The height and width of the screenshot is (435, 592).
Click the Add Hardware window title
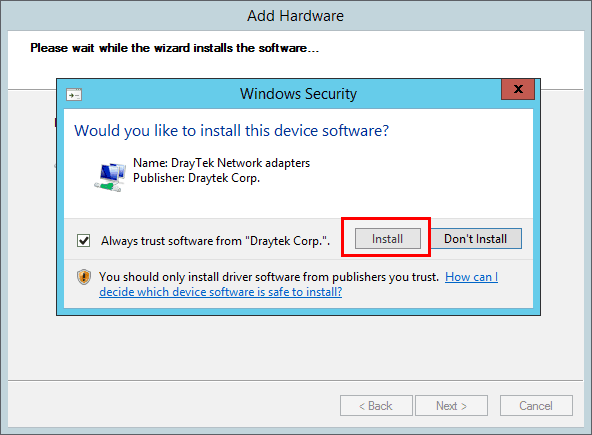click(296, 16)
